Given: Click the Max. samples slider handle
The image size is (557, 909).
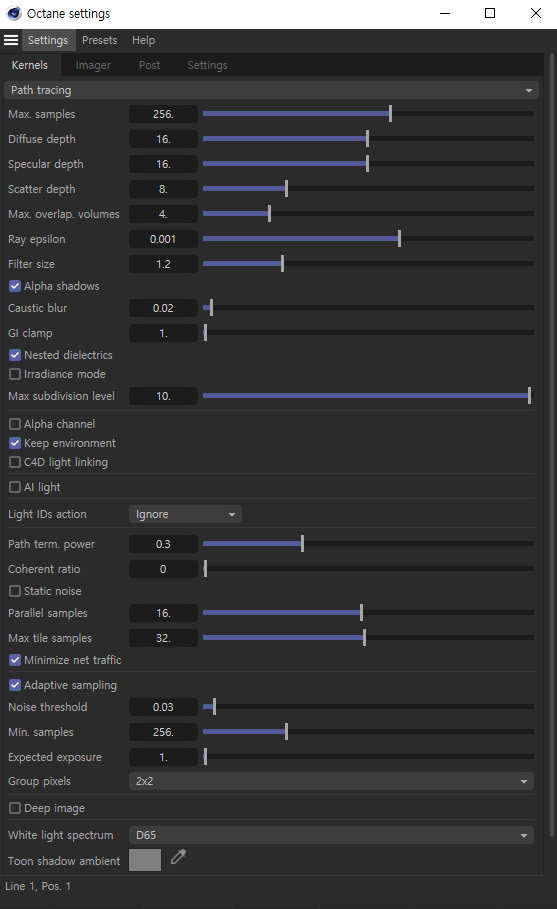Looking at the screenshot, I should [x=391, y=114].
